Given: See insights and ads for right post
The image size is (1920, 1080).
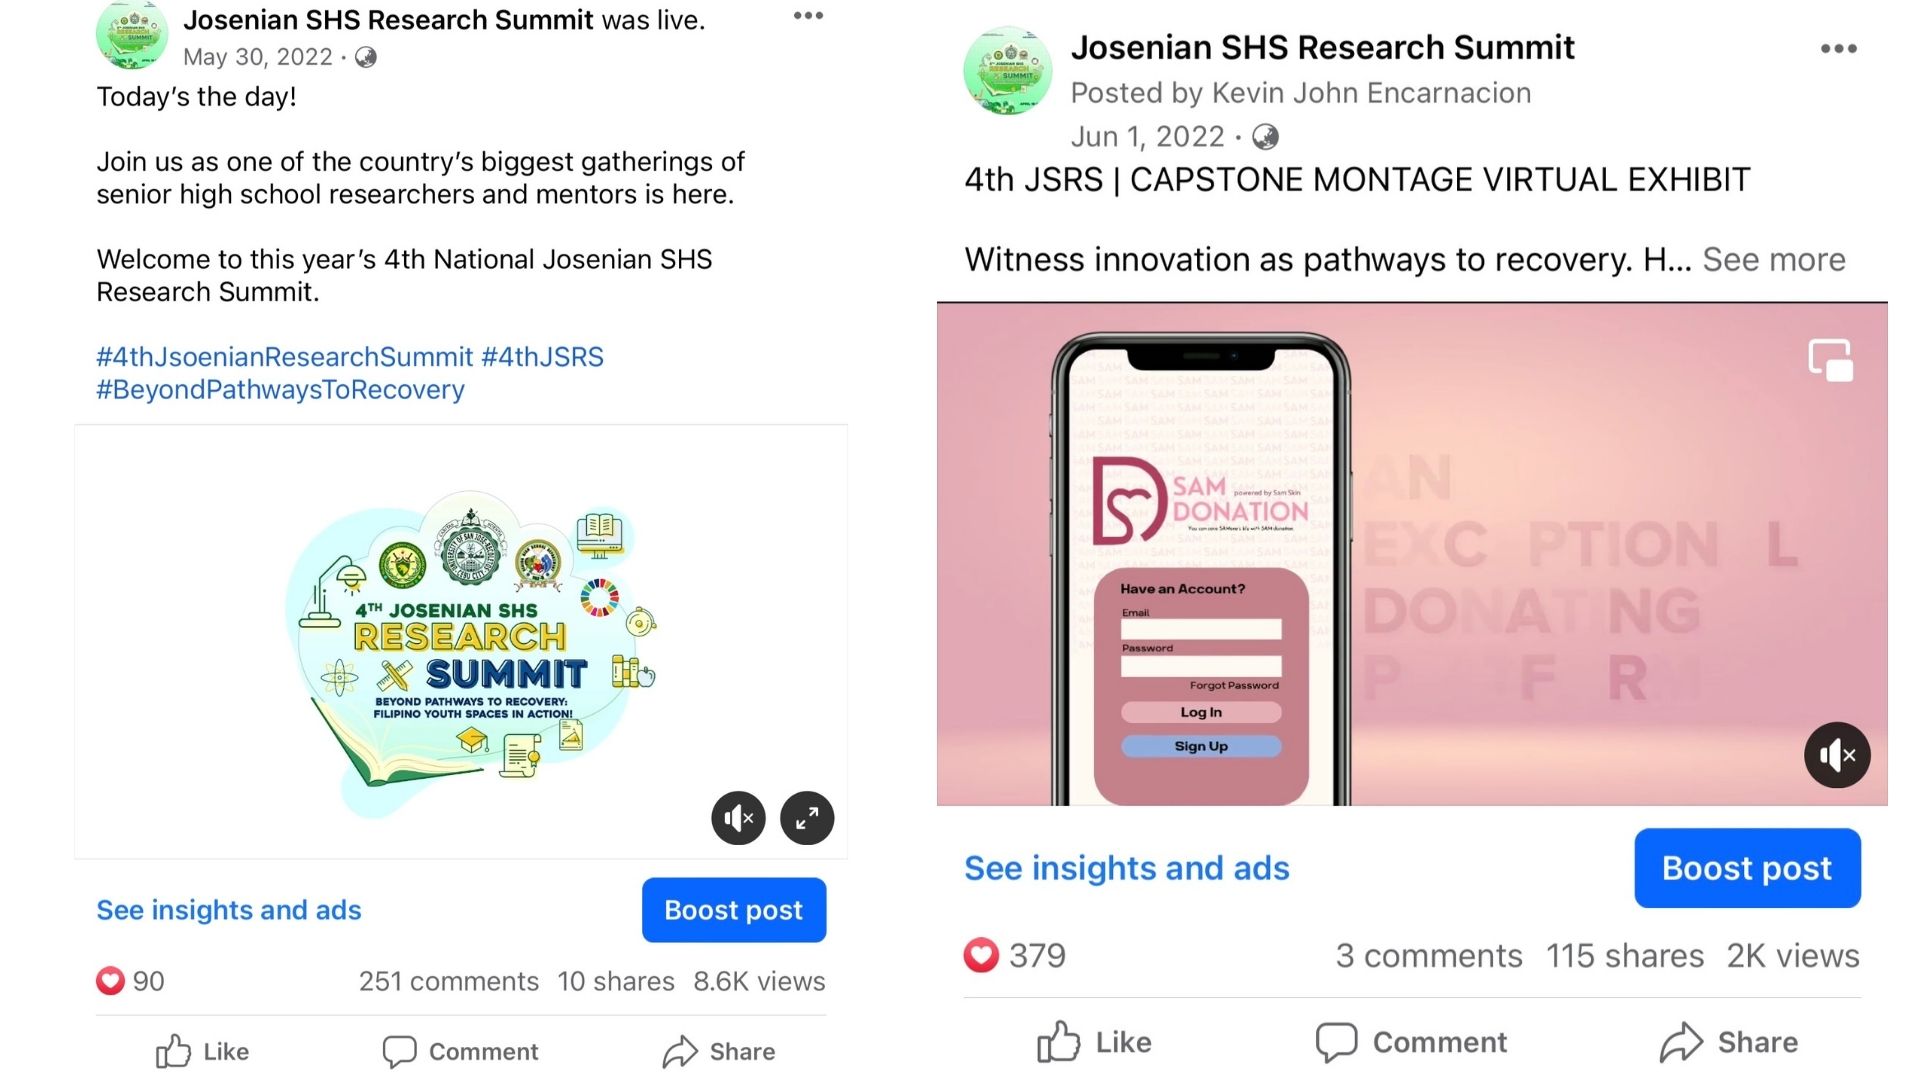Looking at the screenshot, I should (x=1127, y=868).
